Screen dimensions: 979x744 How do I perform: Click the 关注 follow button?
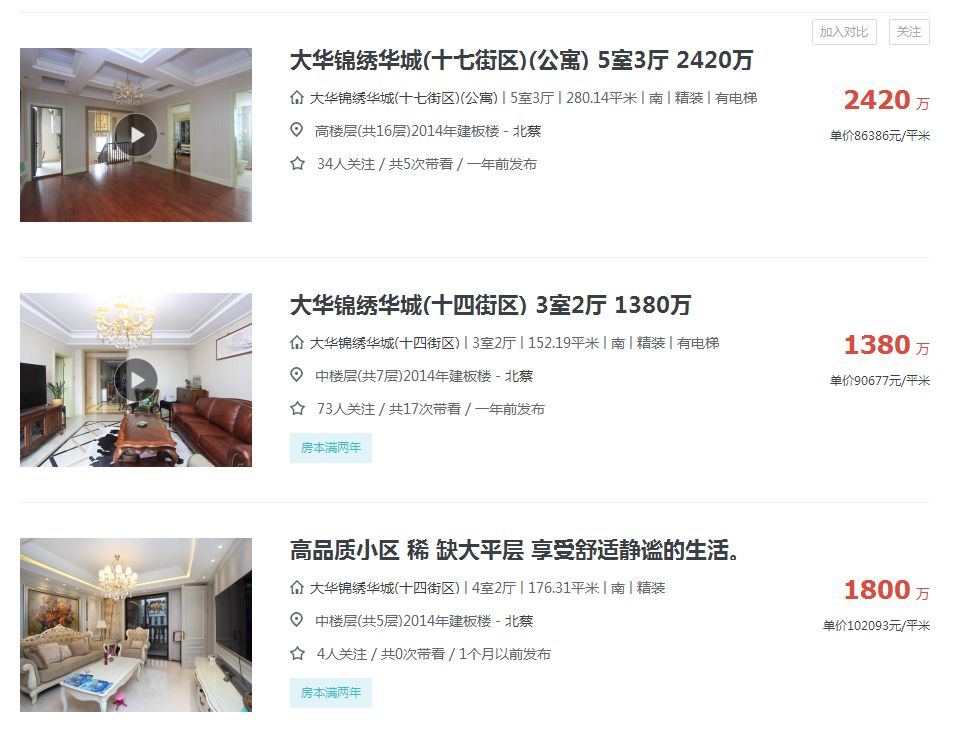pyautogui.click(x=908, y=32)
